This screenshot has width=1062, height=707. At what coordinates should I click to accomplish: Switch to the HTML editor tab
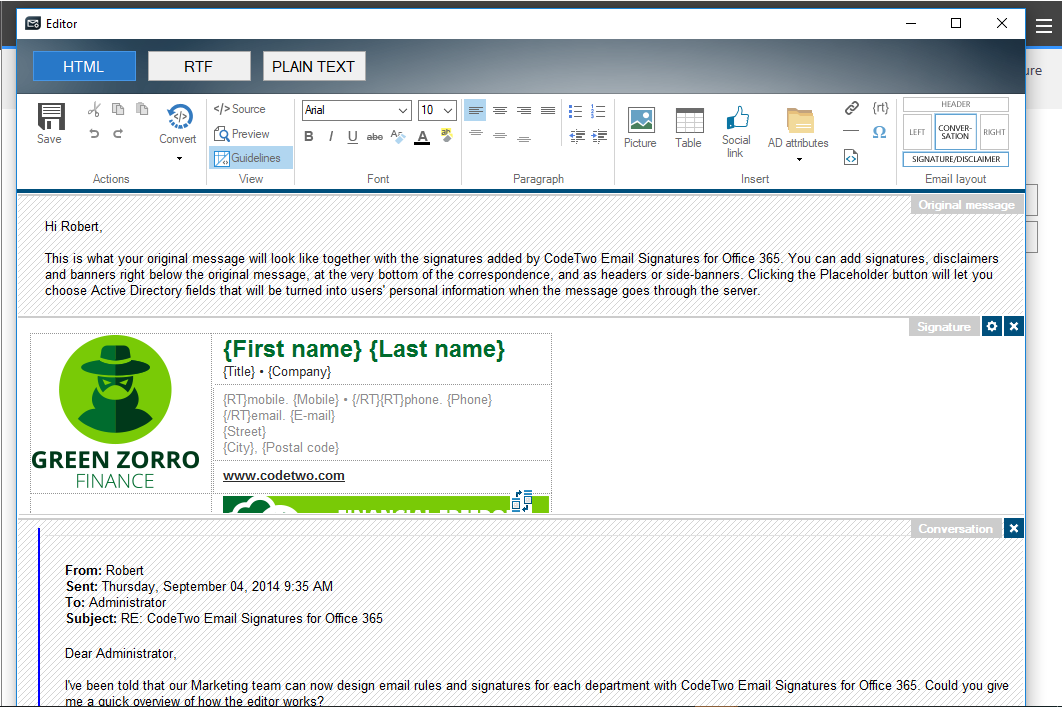coord(84,66)
